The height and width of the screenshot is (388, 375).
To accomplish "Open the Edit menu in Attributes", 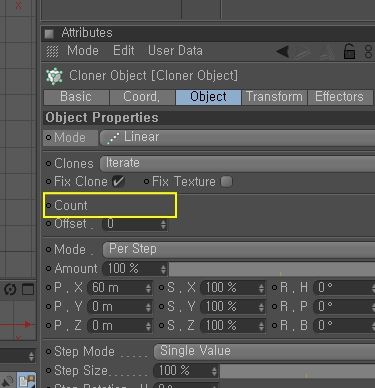I will point(124,51).
